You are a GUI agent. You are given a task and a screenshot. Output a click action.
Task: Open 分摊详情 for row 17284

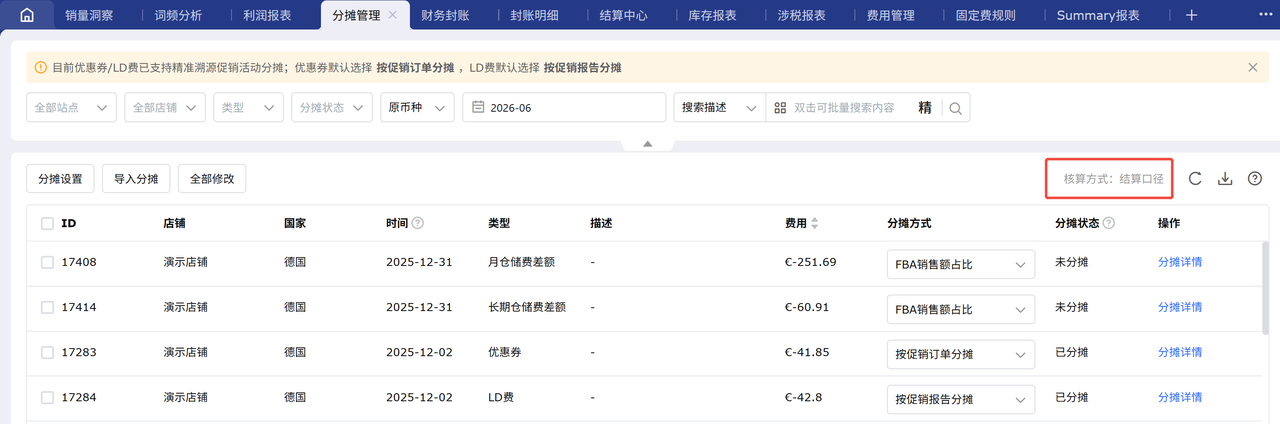1180,397
